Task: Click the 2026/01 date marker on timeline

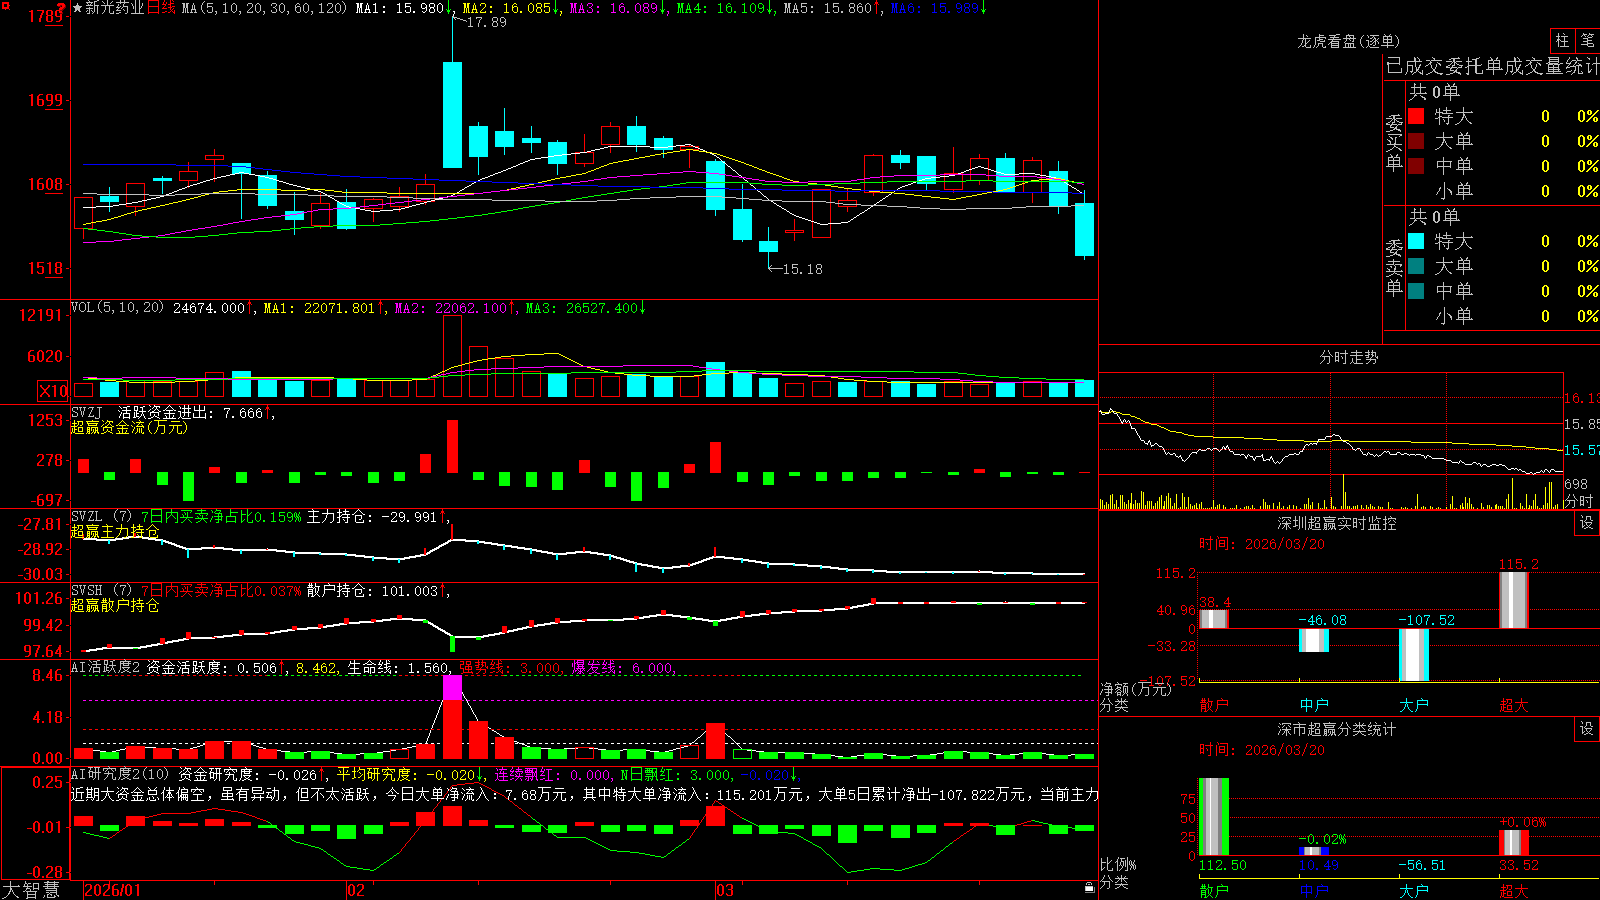Action: [x=113, y=890]
